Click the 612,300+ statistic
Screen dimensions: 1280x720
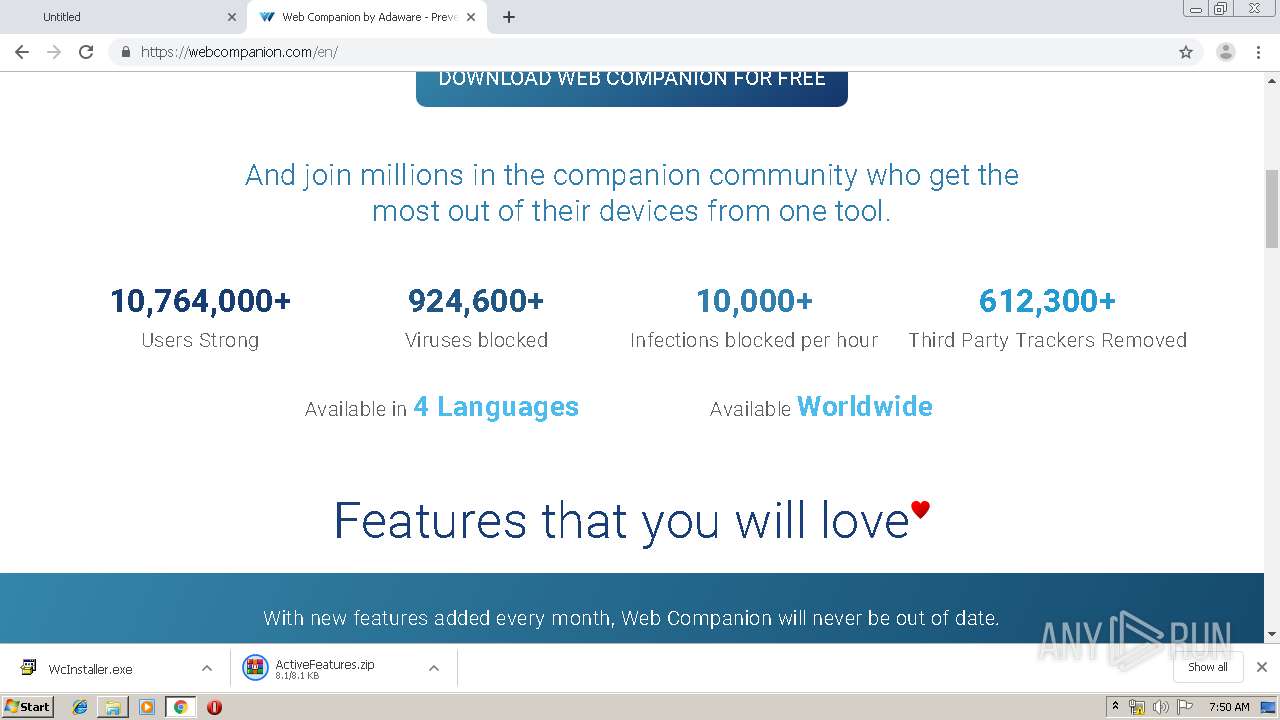(x=1047, y=301)
